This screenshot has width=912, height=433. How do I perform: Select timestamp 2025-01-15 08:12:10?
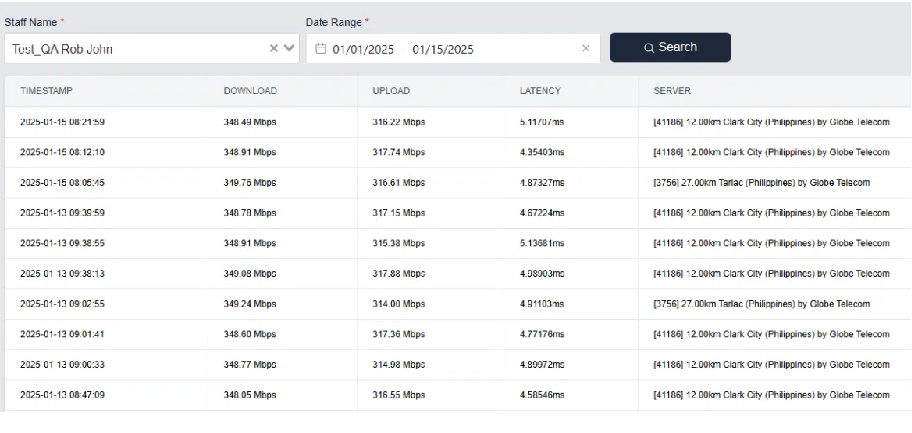62,152
